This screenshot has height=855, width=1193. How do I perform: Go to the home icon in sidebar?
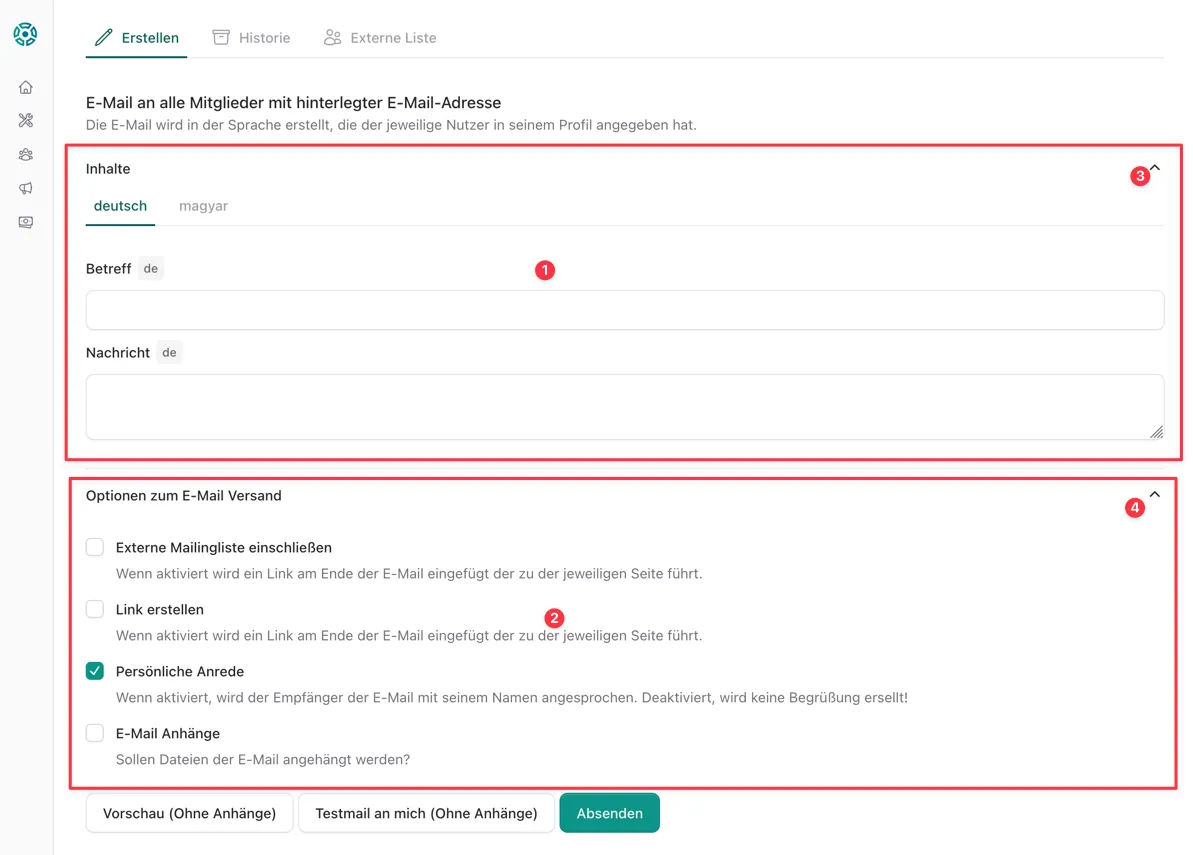click(26, 88)
